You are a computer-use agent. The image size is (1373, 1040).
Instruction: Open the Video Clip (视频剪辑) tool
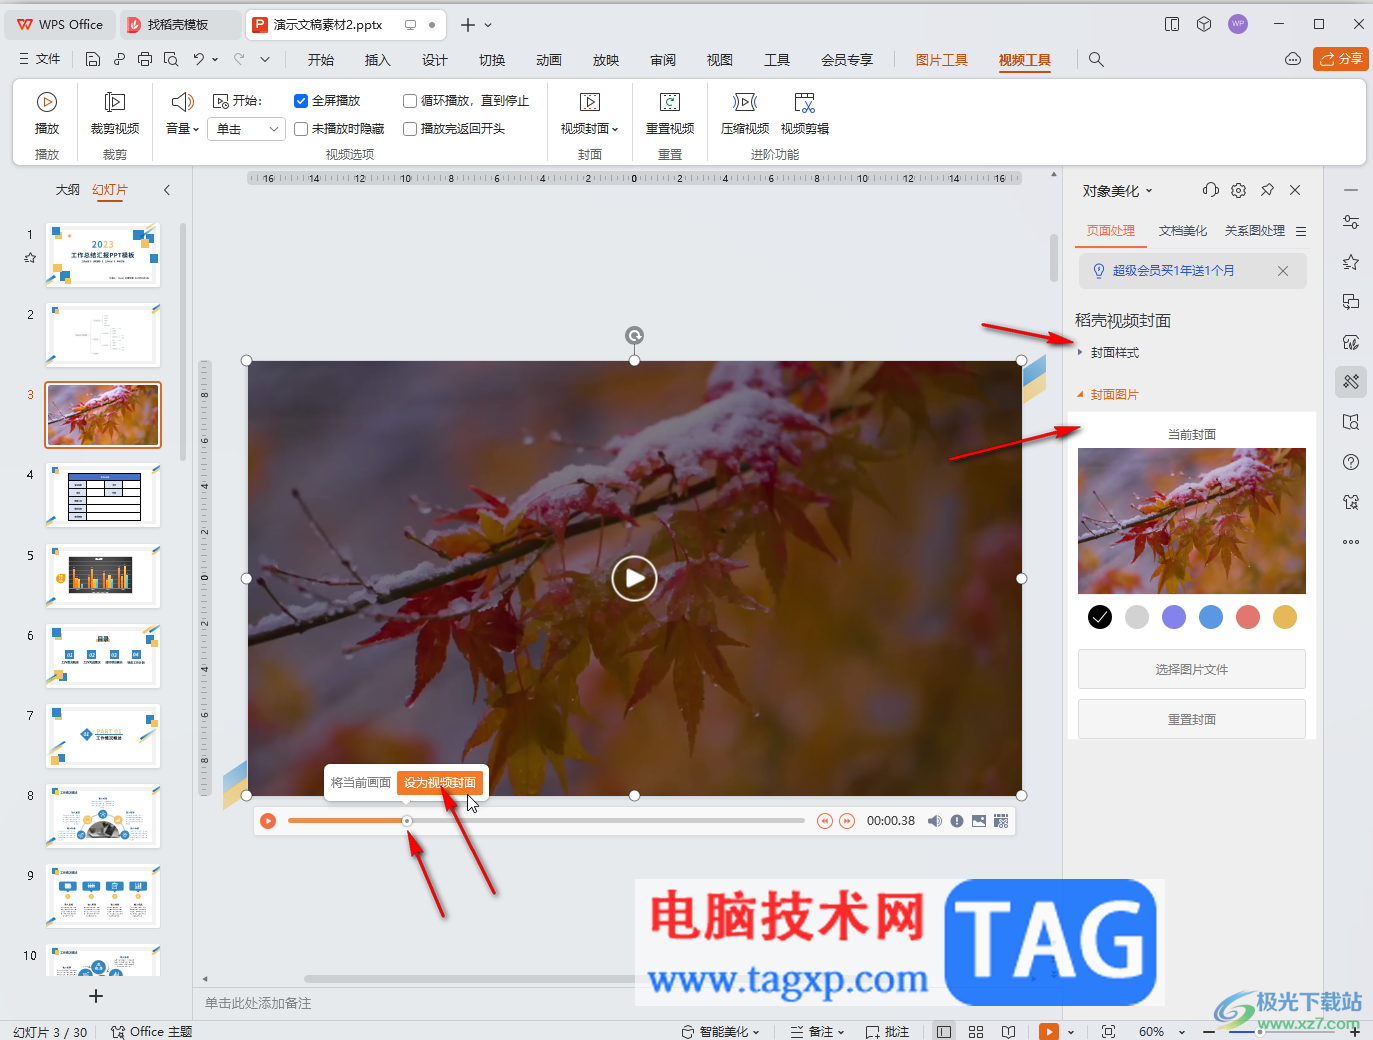pos(805,113)
